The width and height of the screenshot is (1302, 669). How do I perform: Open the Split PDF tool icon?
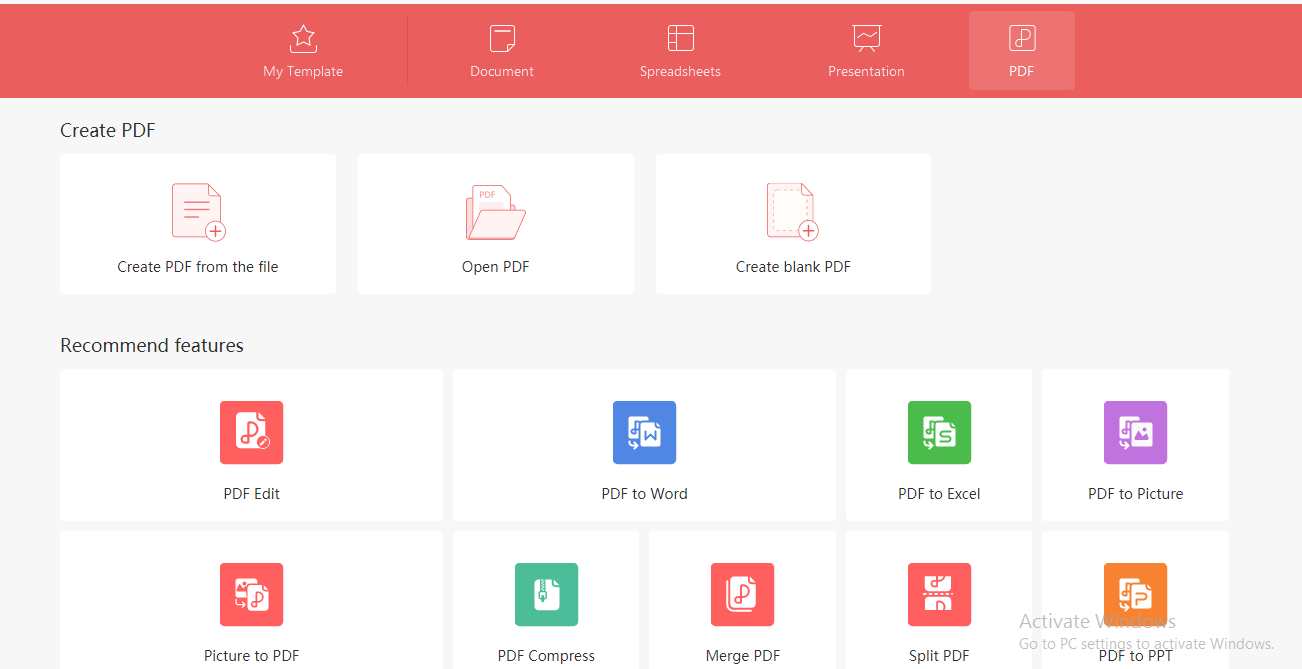(938, 595)
